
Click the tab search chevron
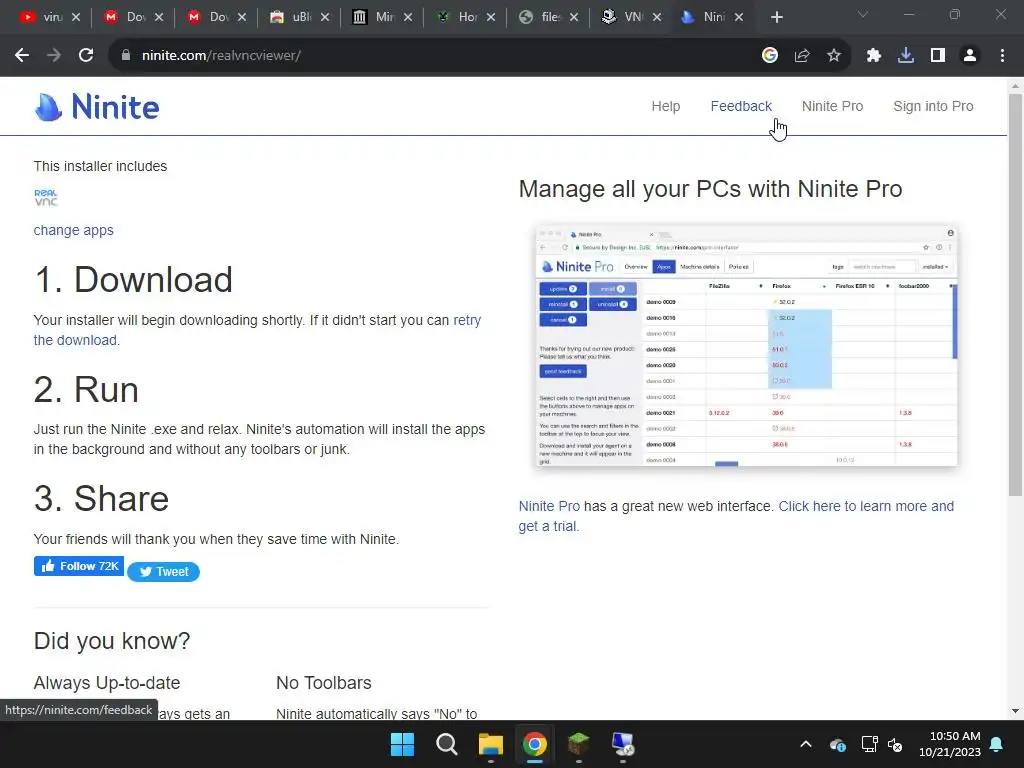pos(863,14)
